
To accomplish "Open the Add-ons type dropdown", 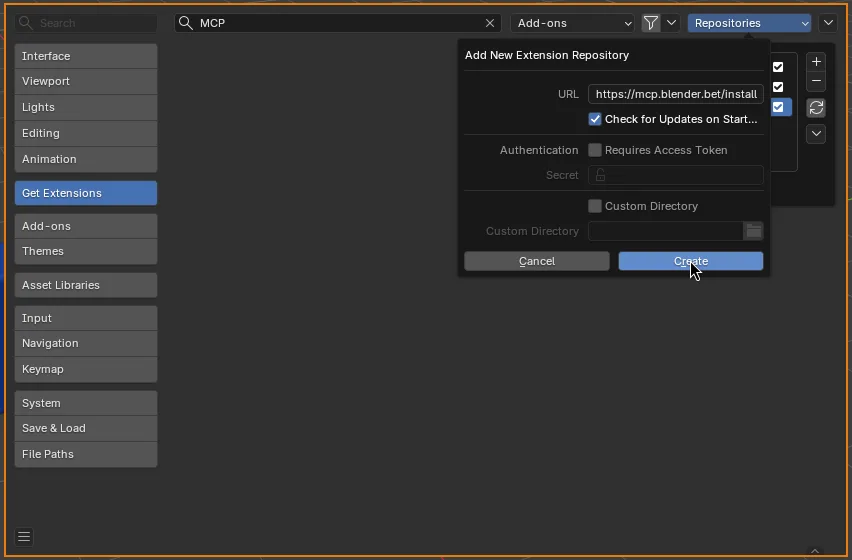I will pyautogui.click(x=573, y=23).
